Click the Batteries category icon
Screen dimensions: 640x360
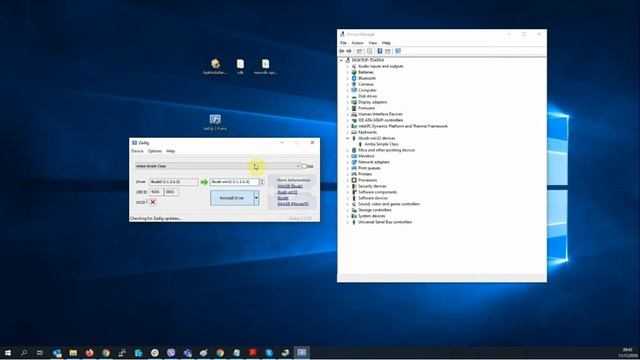(354, 72)
